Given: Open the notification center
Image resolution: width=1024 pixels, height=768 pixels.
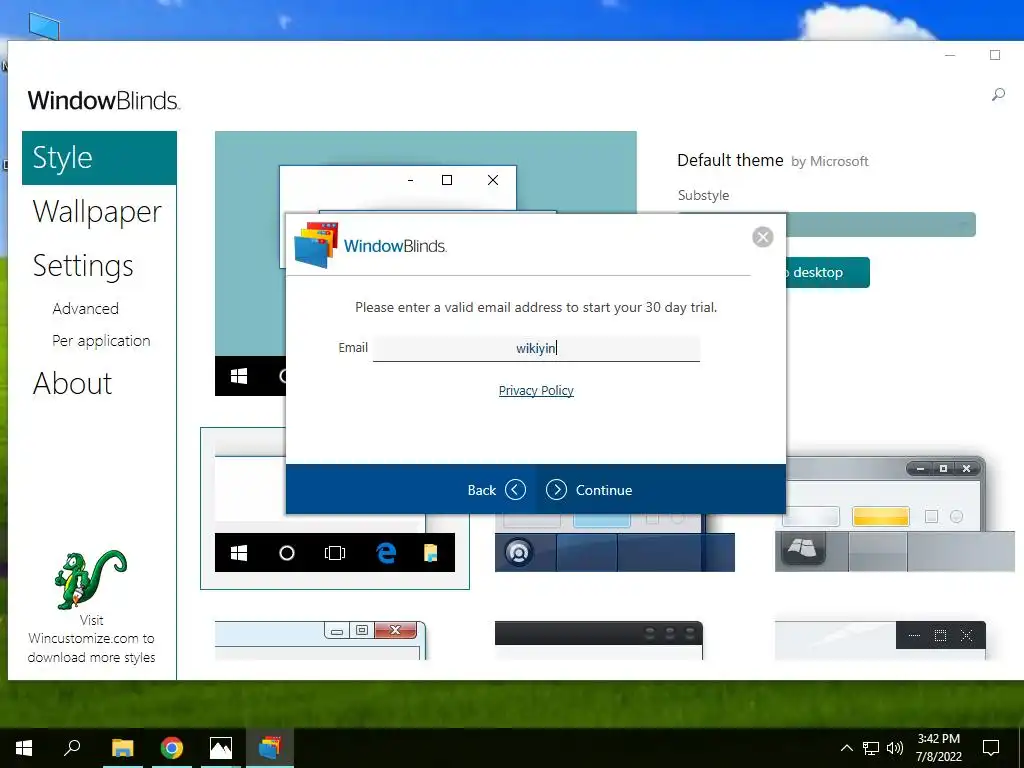Looking at the screenshot, I should (991, 748).
